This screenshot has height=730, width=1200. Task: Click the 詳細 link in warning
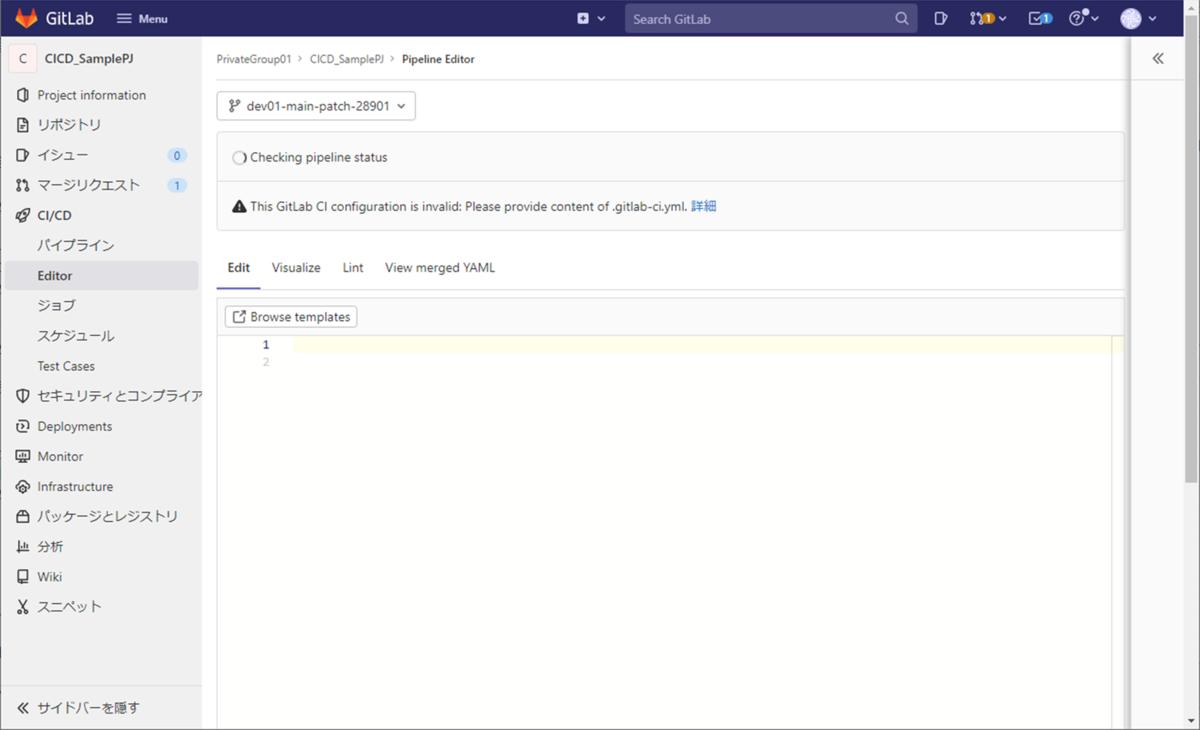[x=704, y=206]
